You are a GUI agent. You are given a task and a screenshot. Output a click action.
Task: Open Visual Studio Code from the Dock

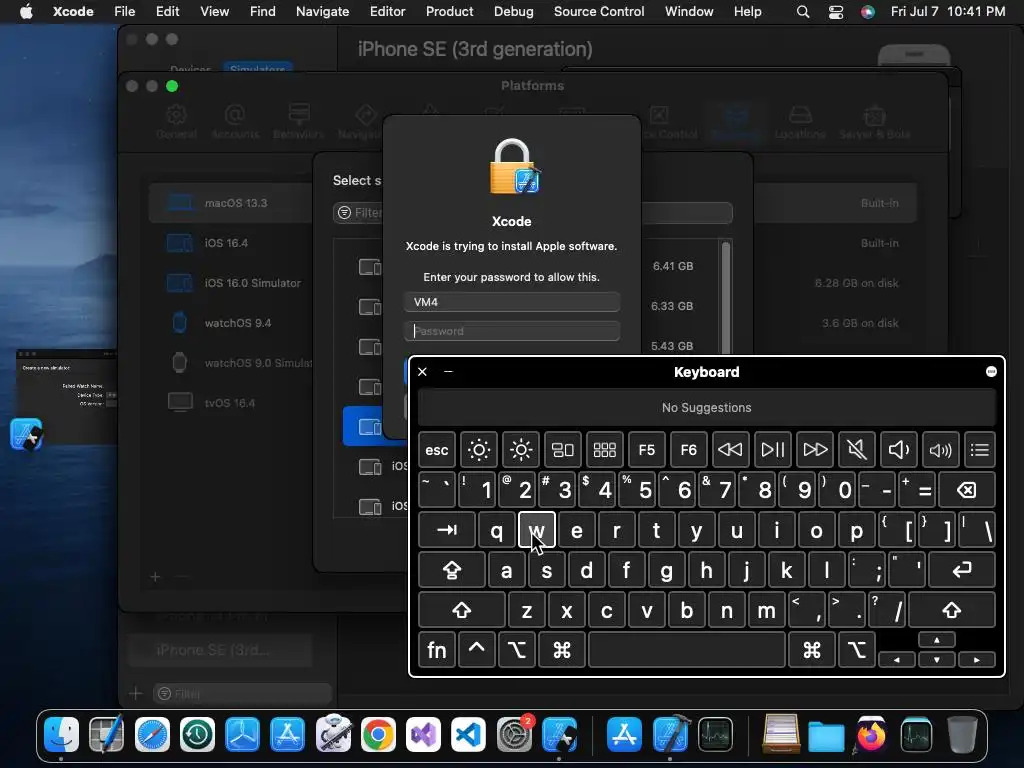point(468,735)
